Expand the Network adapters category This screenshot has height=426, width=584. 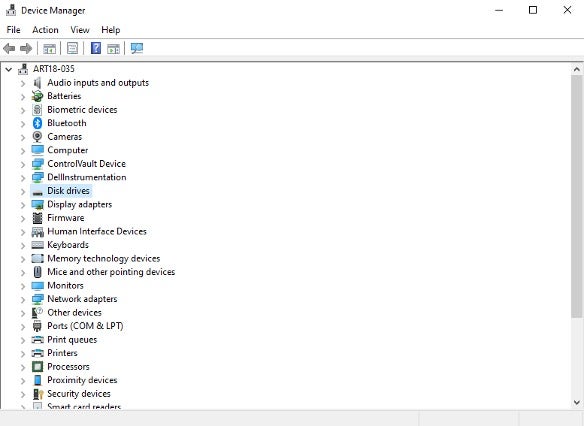23,299
